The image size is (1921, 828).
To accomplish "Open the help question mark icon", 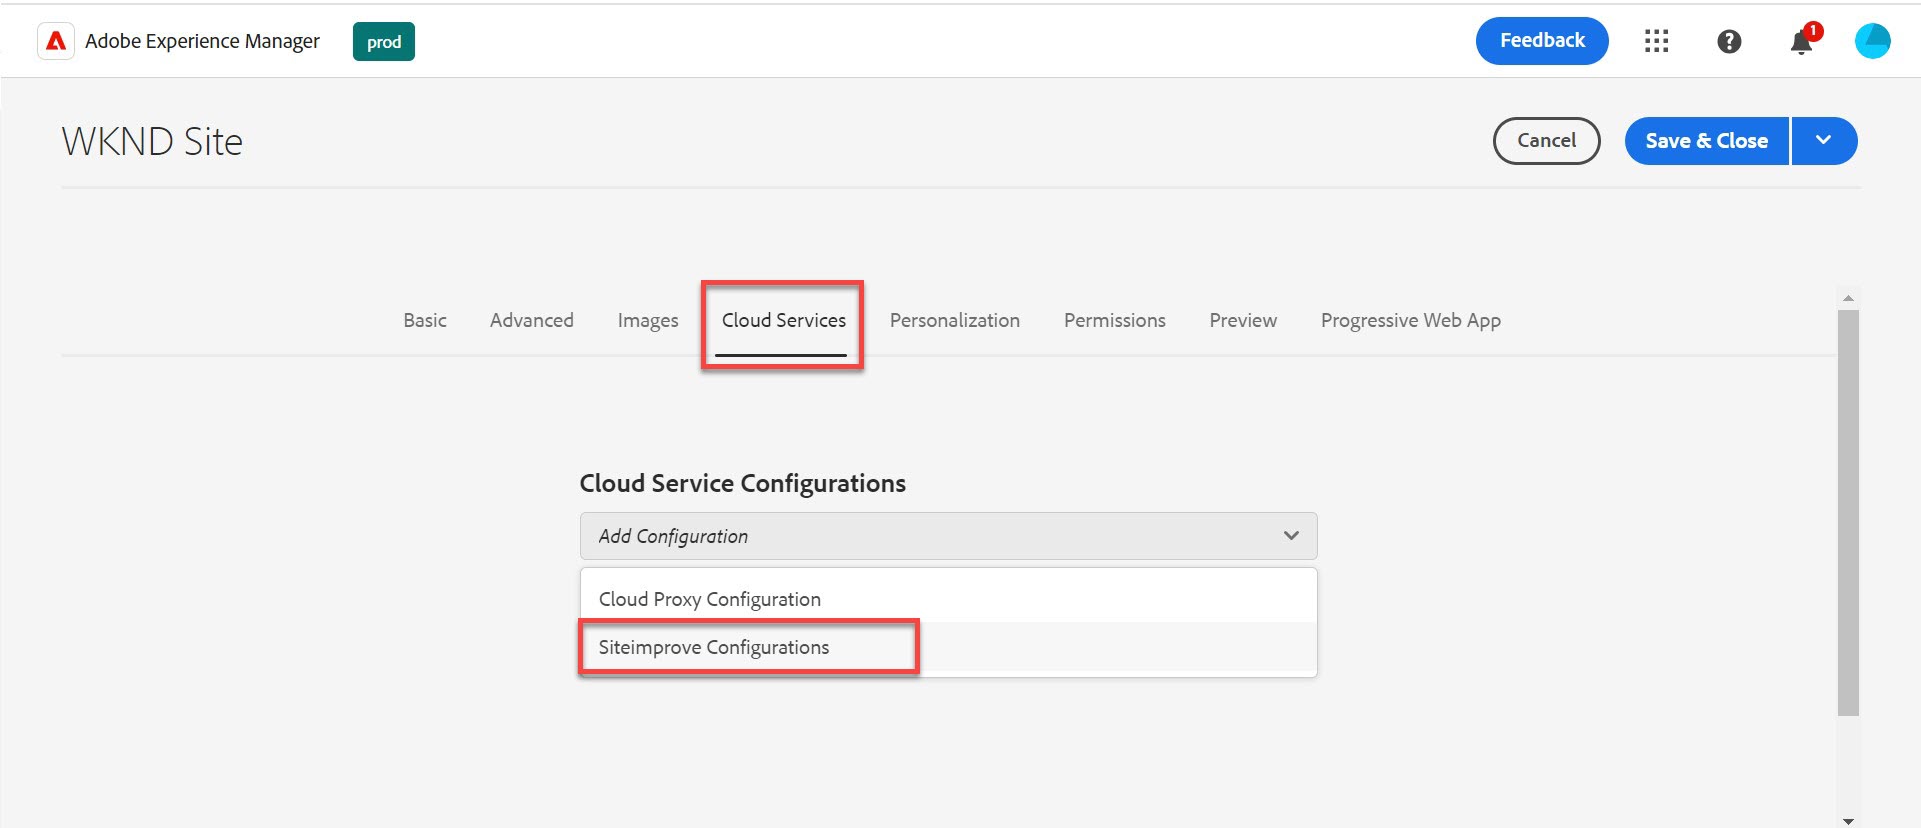I will pyautogui.click(x=1729, y=41).
